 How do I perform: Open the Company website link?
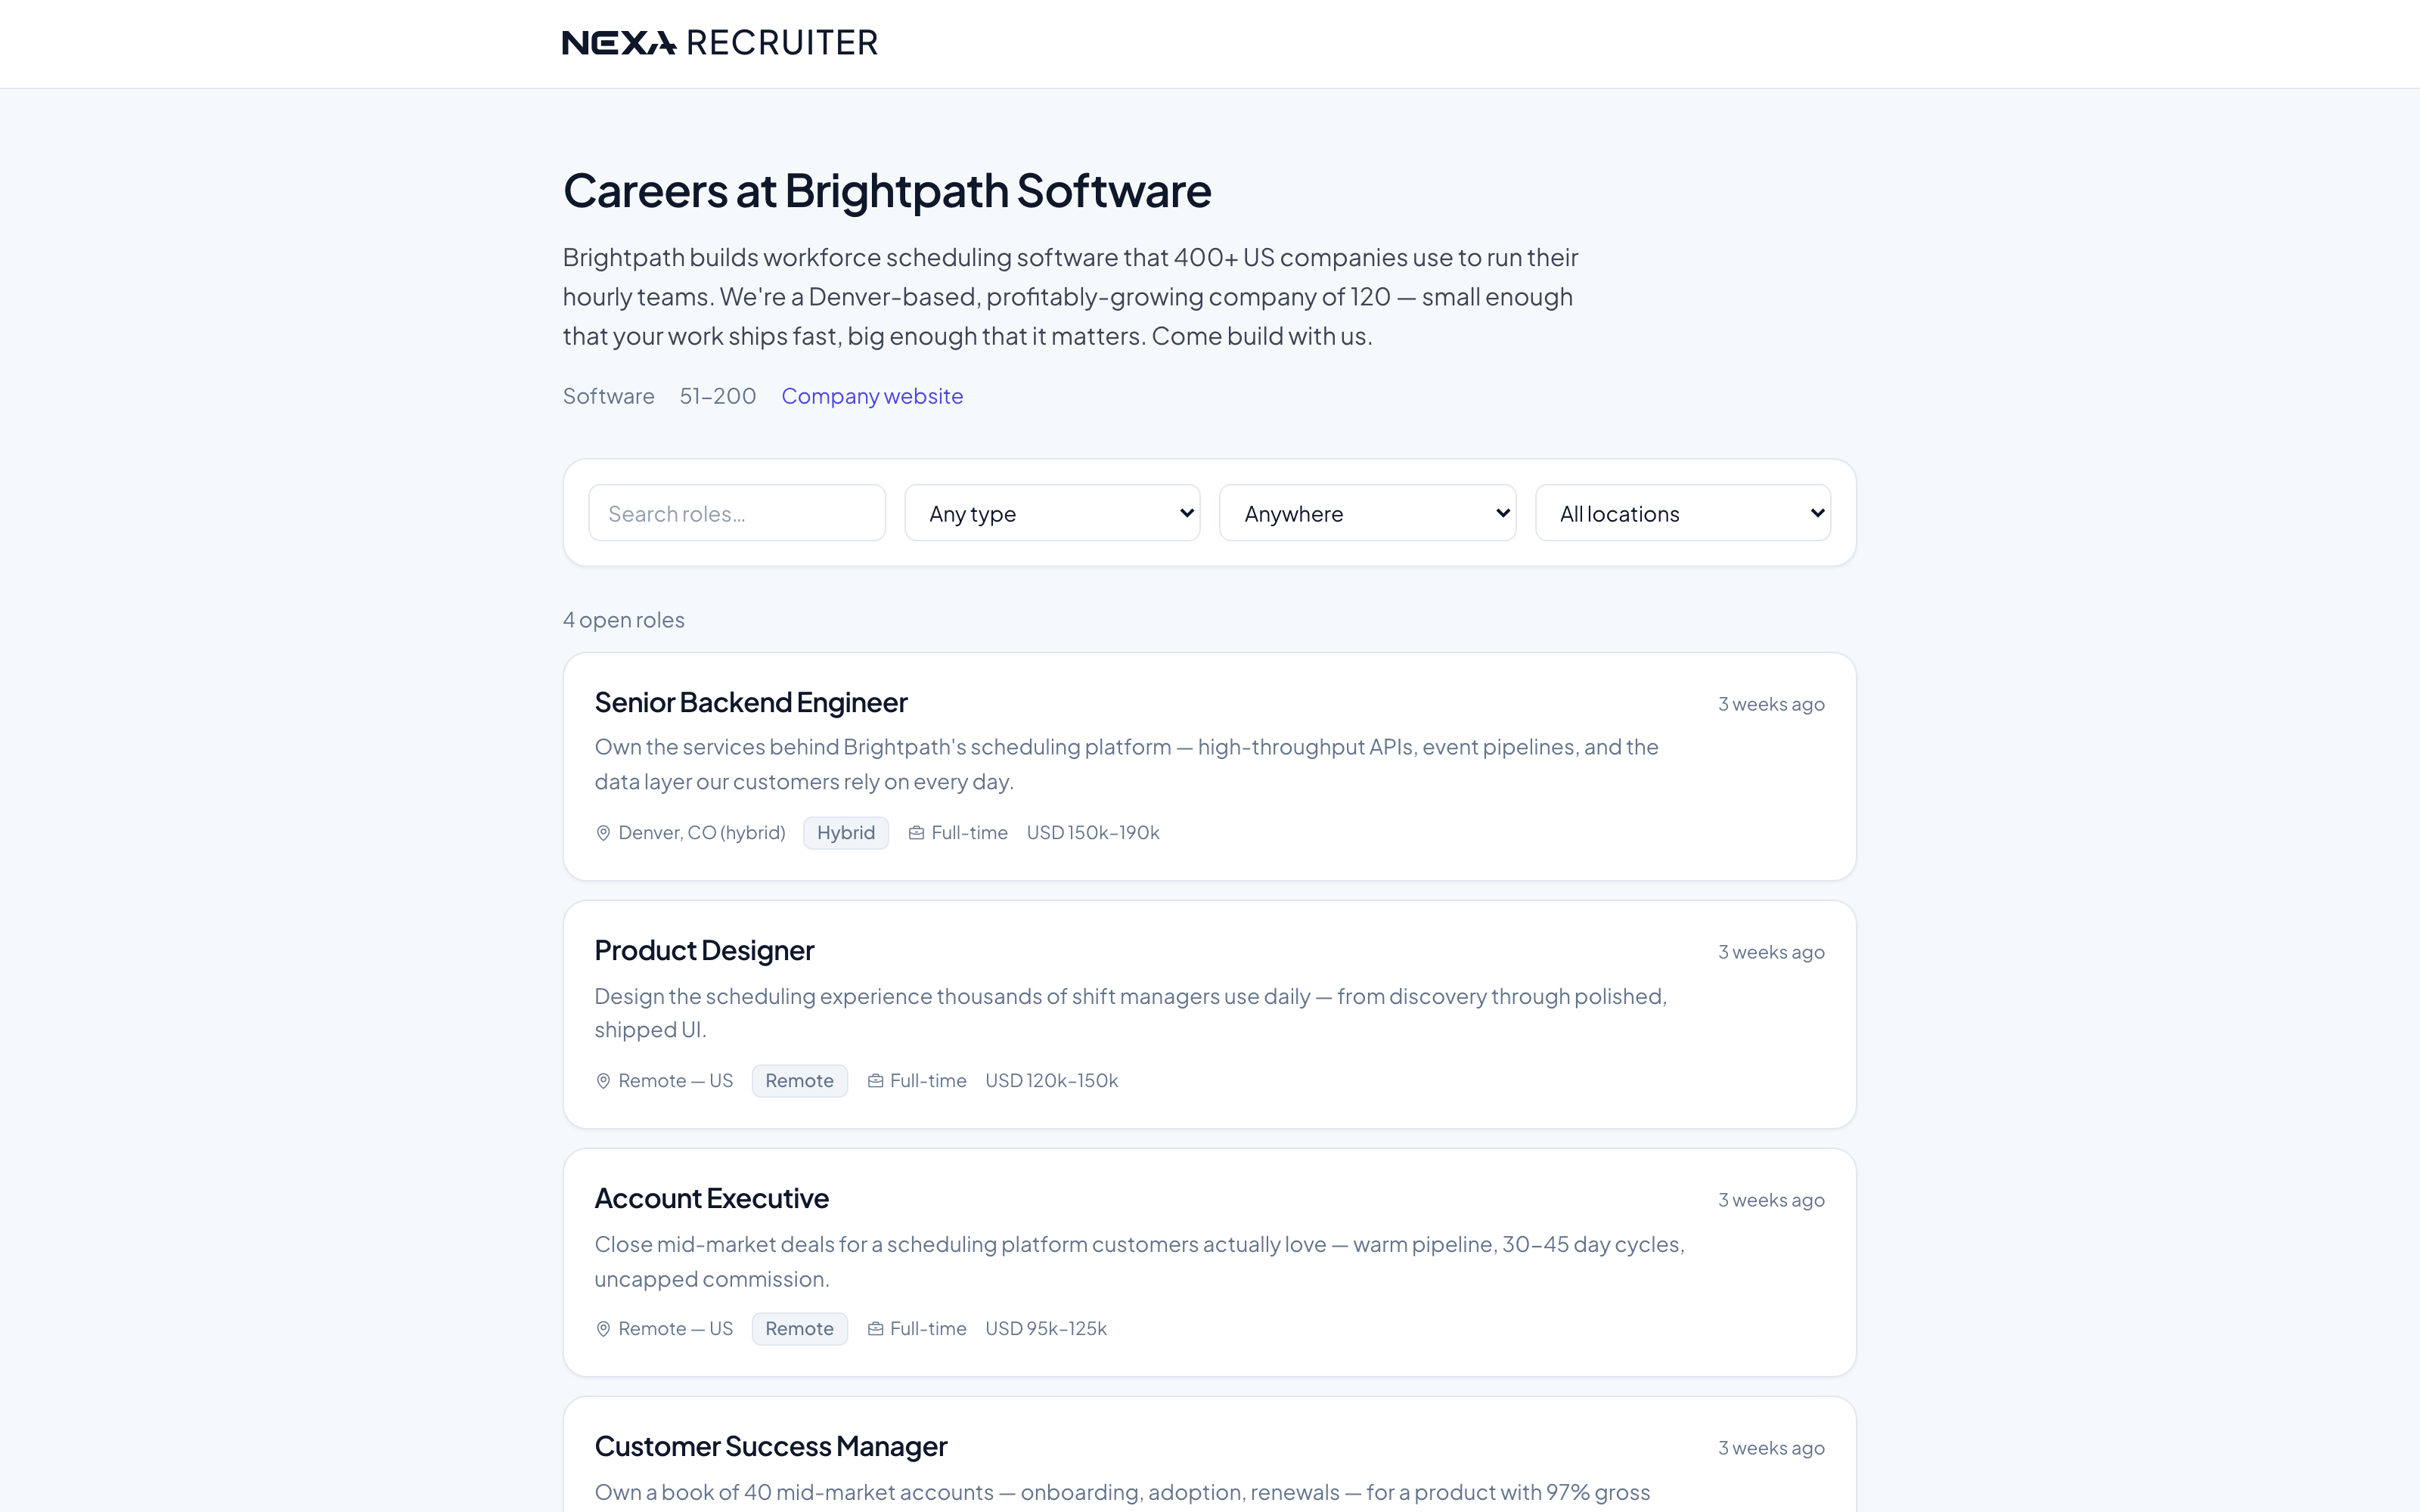(872, 396)
